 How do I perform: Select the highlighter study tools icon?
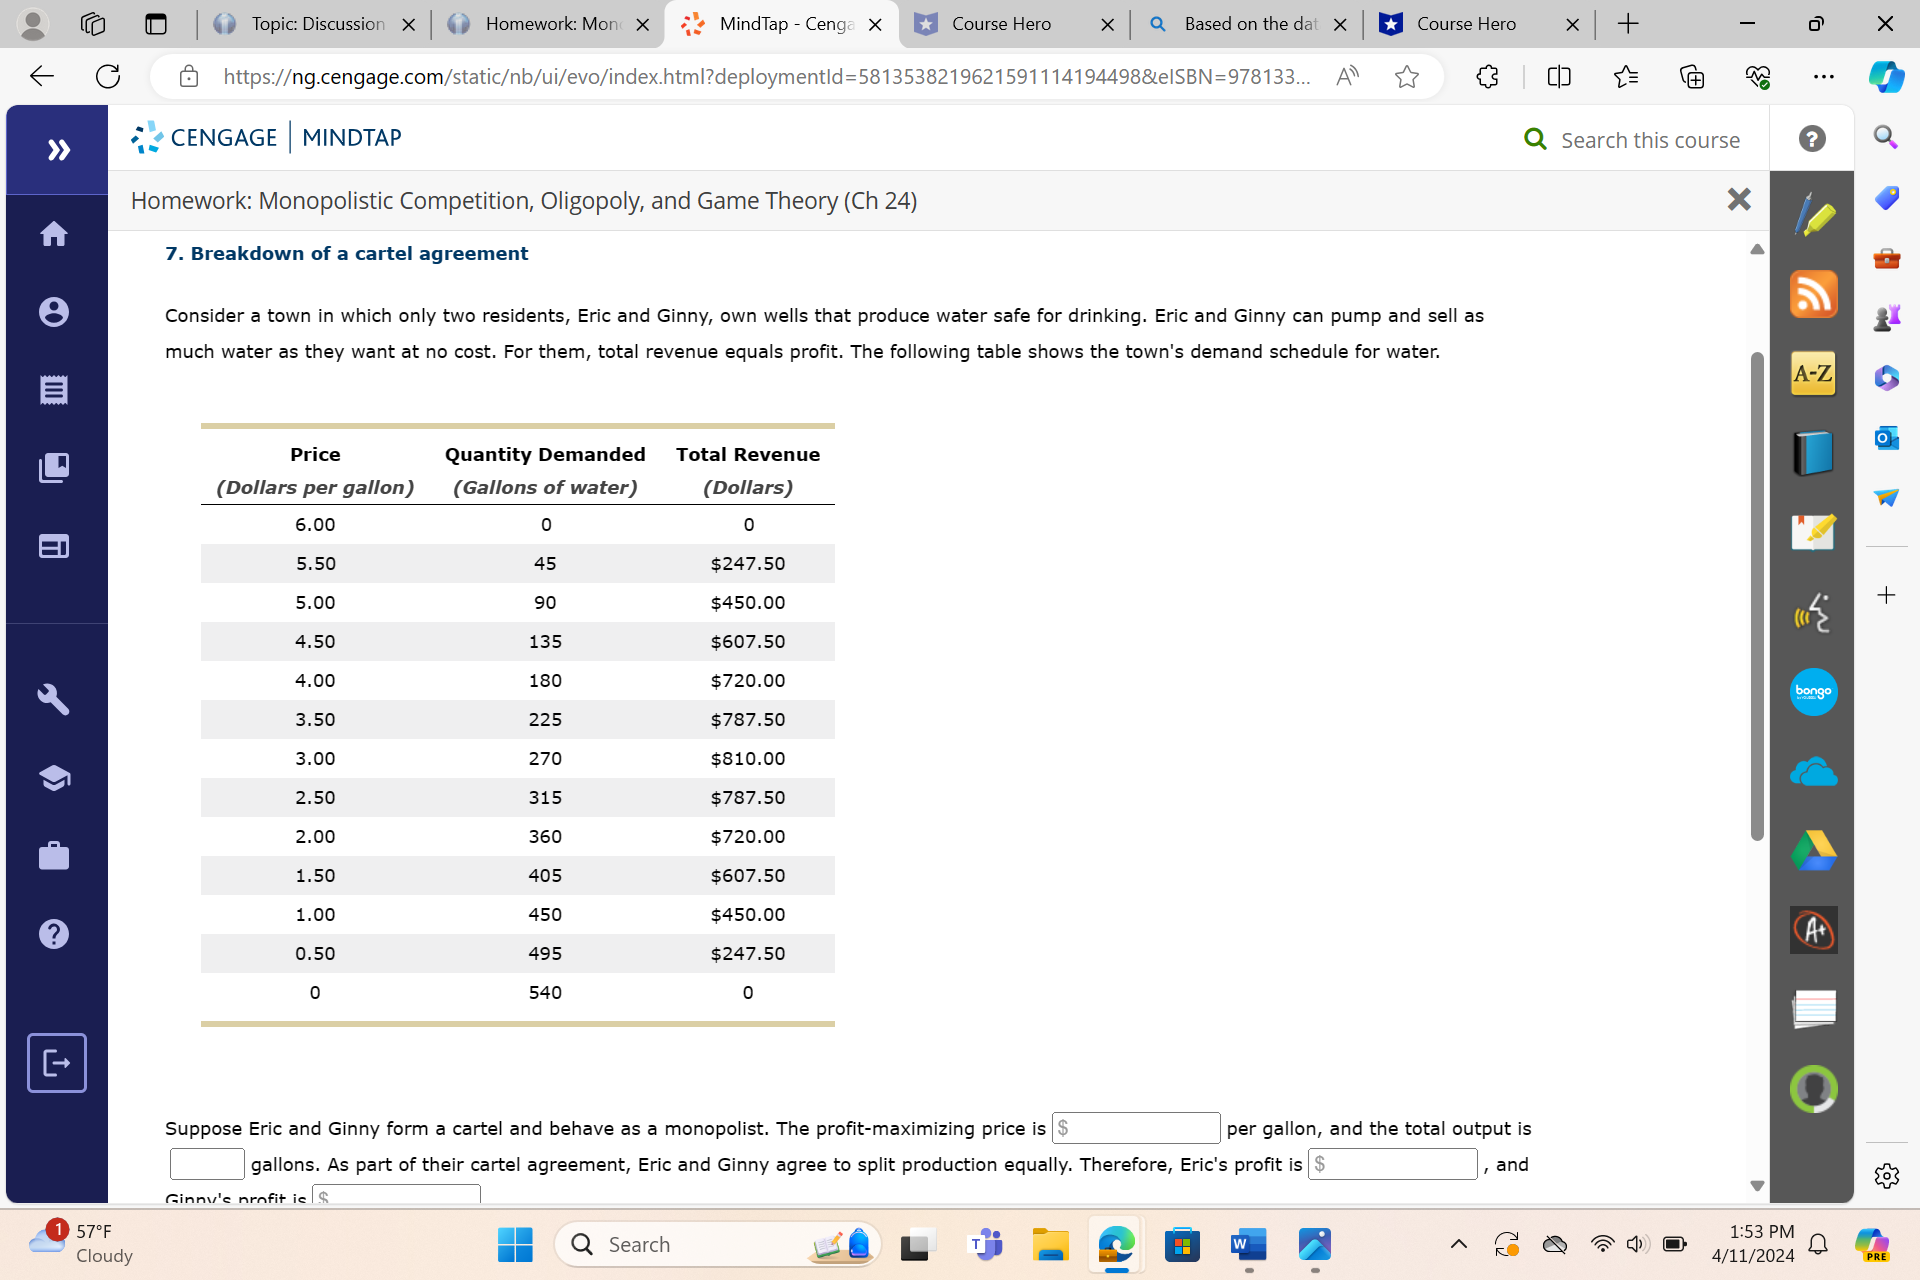(x=1812, y=213)
